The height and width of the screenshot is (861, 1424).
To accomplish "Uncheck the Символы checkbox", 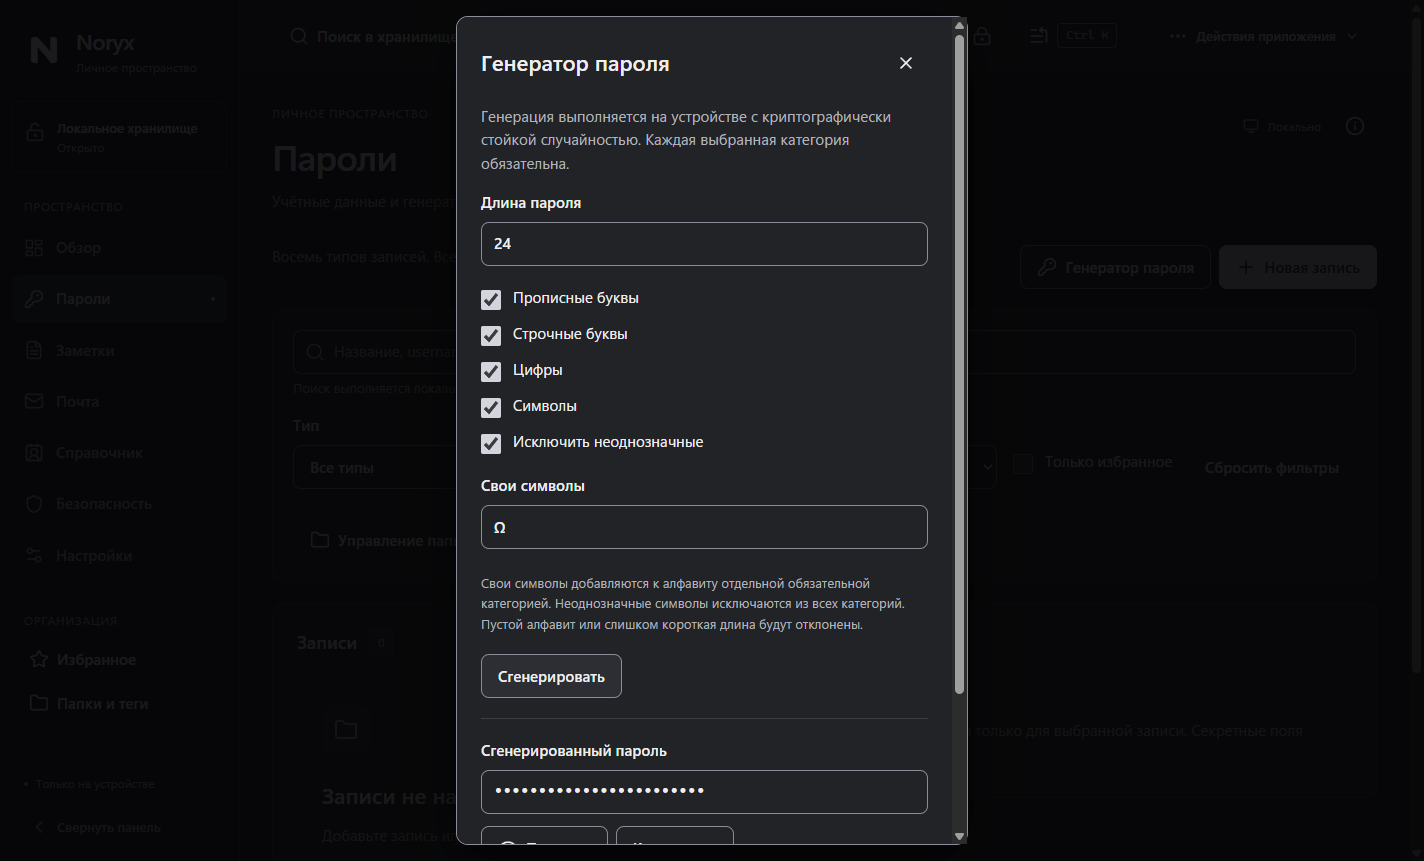I will (x=491, y=407).
